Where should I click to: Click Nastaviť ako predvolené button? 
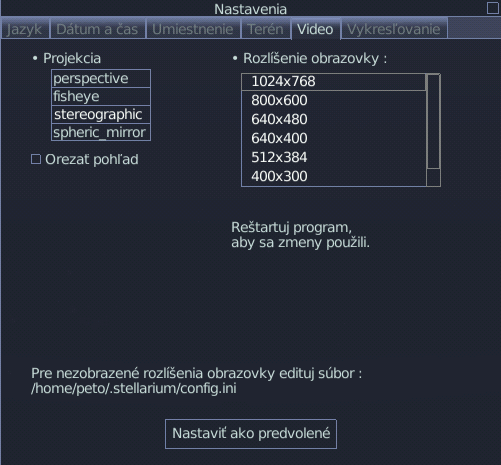[251, 434]
